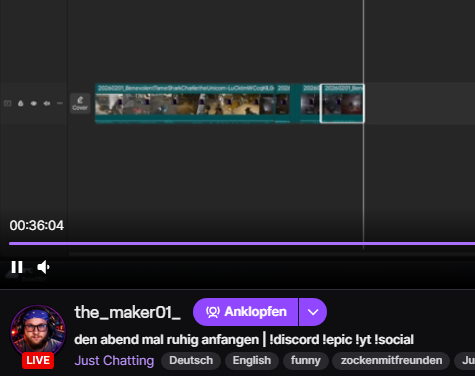The height and width of the screenshot is (376, 475).
Task: Select the funny tag
Action: [306, 361]
